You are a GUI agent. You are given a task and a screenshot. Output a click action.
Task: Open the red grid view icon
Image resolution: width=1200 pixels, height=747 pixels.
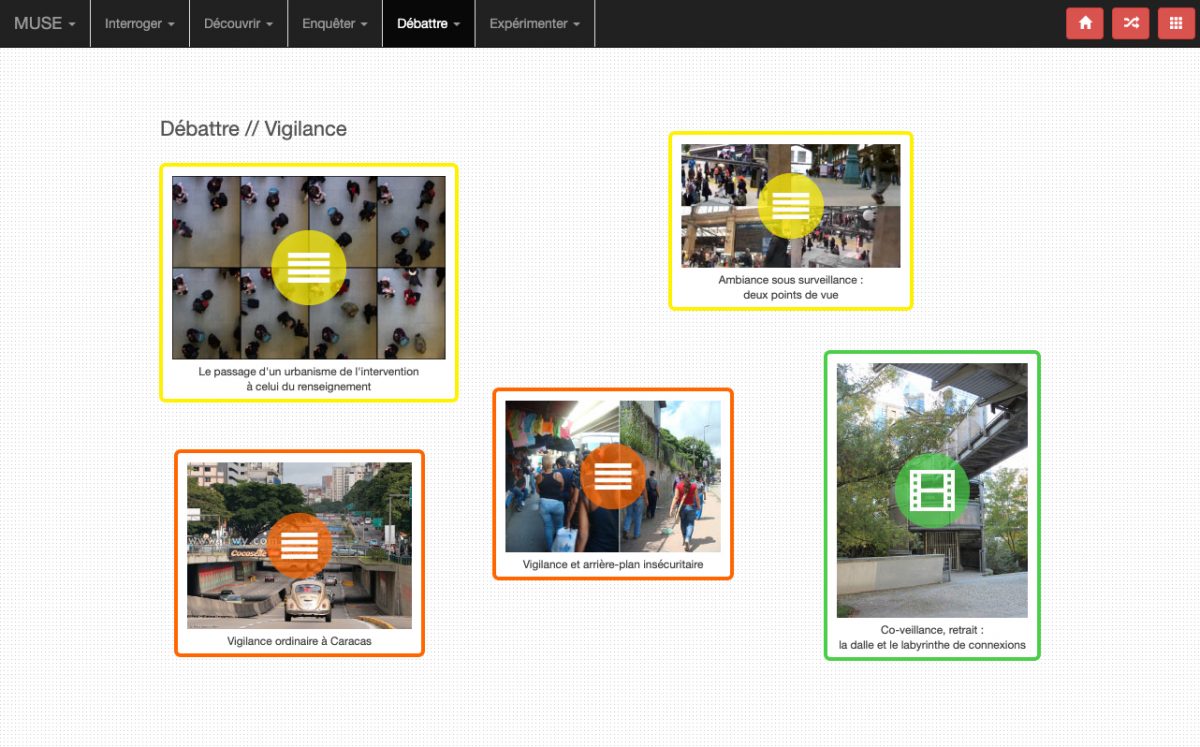(1176, 23)
